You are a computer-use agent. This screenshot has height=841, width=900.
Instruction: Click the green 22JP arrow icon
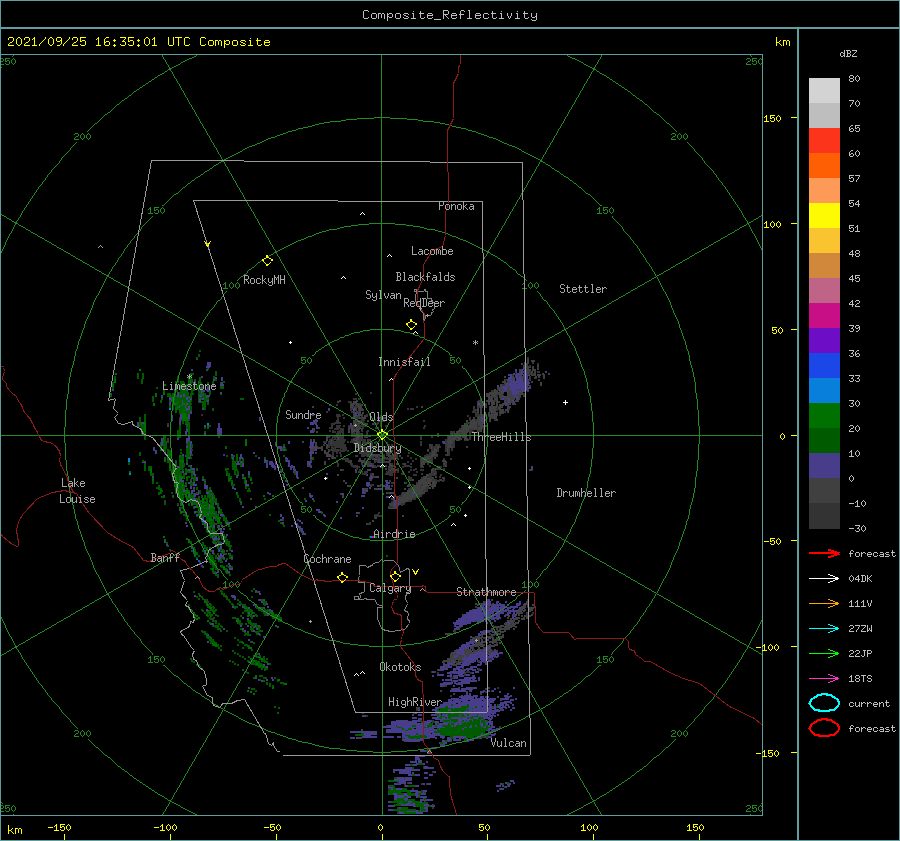[824, 653]
